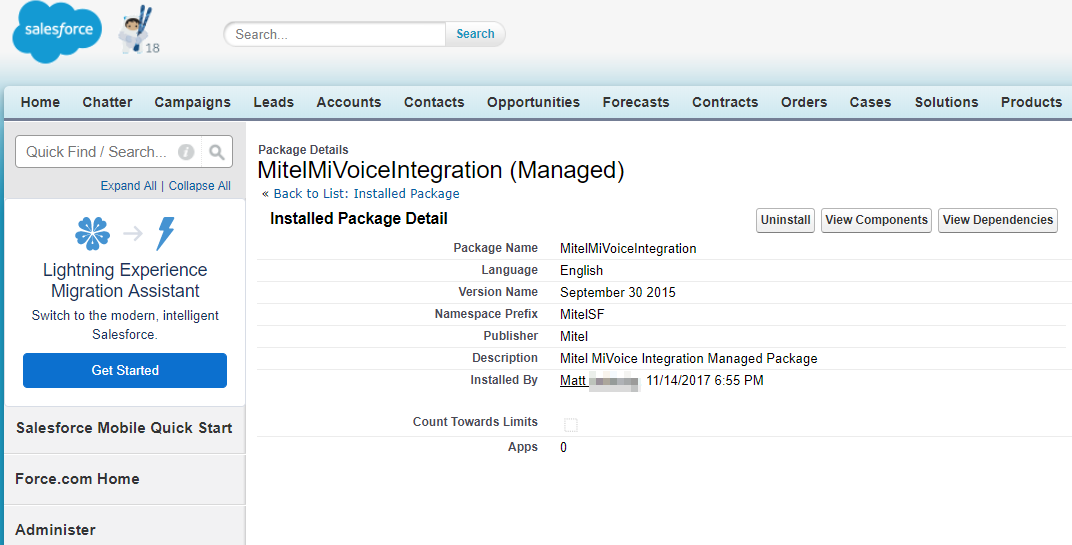This screenshot has width=1072, height=545.
Task: Click the Package Name value MitelMiVoiceIntegration
Action: (628, 249)
